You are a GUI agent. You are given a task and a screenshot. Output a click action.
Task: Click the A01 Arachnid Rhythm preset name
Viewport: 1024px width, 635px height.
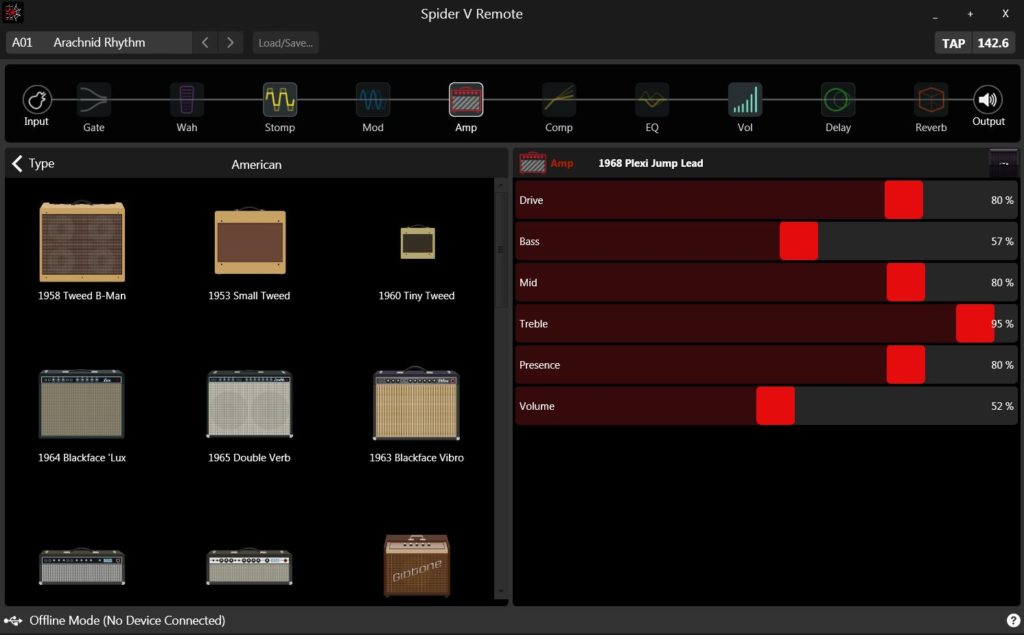tap(99, 42)
